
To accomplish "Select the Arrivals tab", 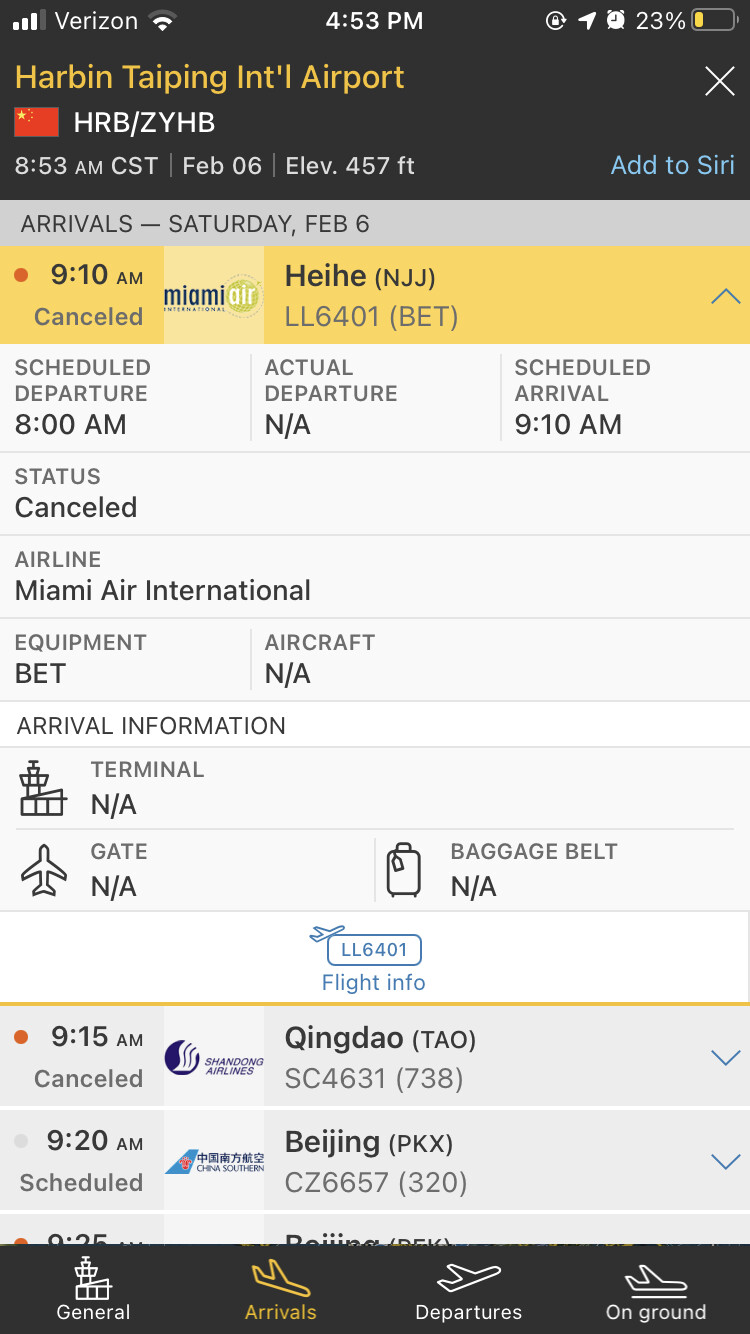I will [281, 1291].
